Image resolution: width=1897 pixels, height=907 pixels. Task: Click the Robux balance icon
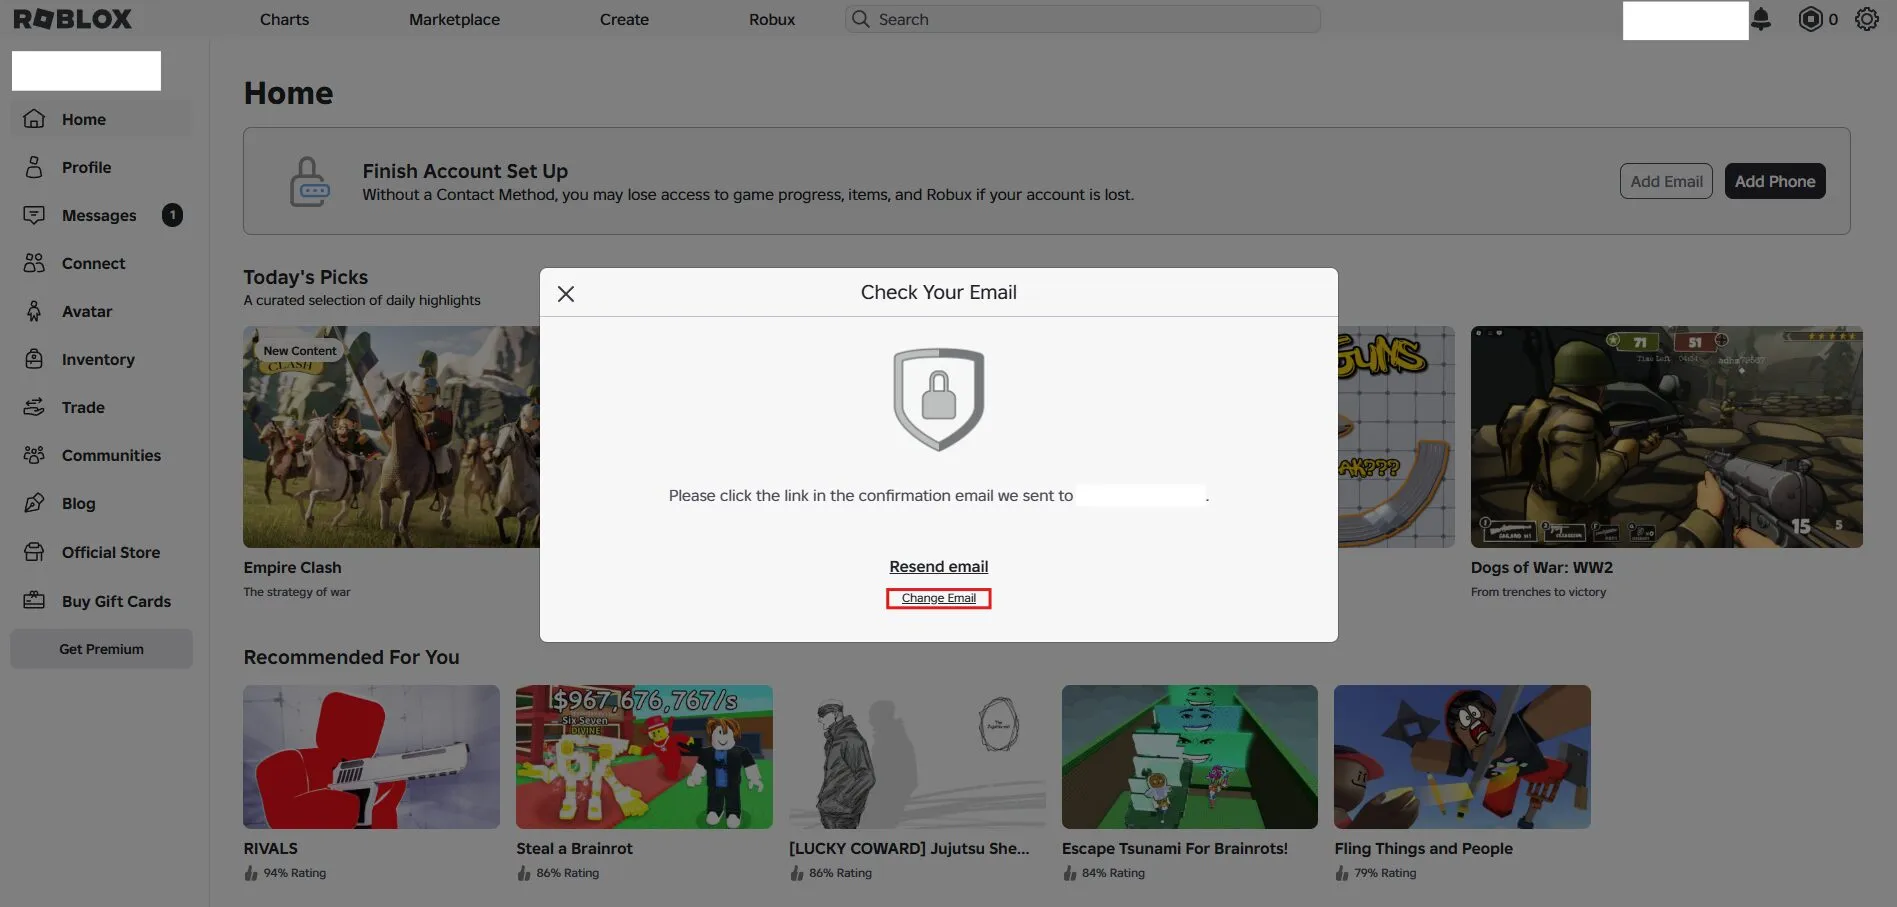1810,19
